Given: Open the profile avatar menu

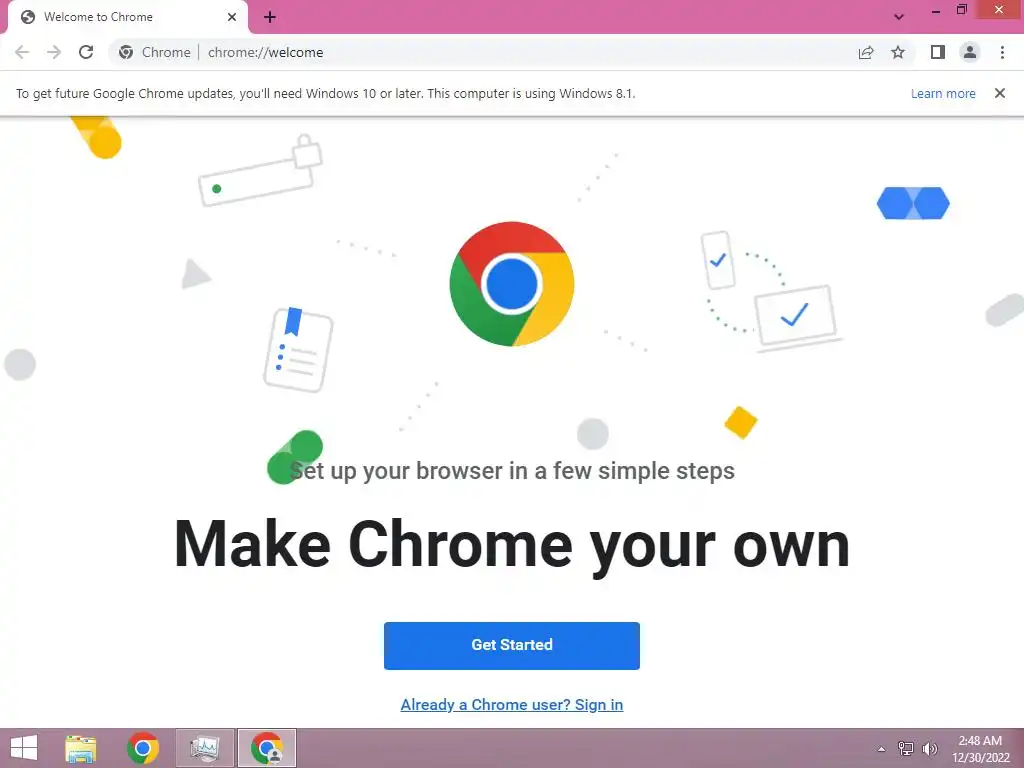Looking at the screenshot, I should tap(970, 52).
